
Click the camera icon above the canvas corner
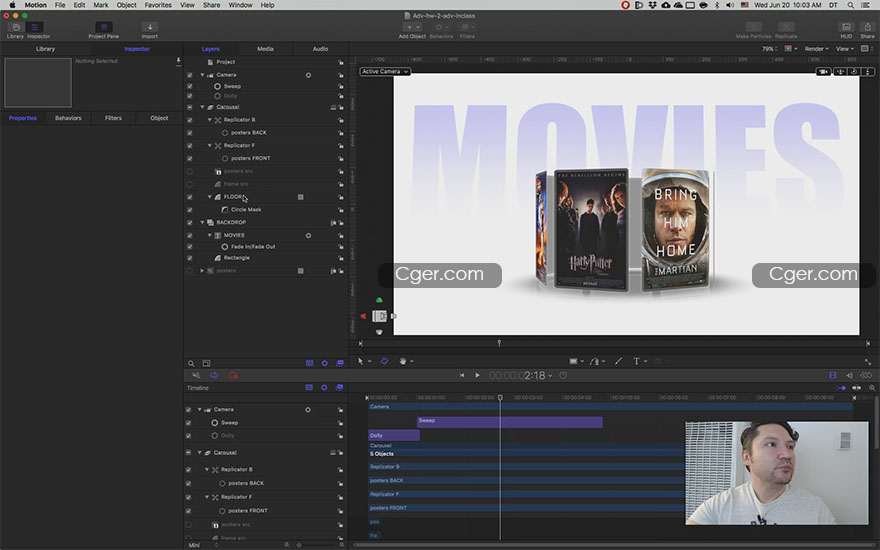click(823, 72)
